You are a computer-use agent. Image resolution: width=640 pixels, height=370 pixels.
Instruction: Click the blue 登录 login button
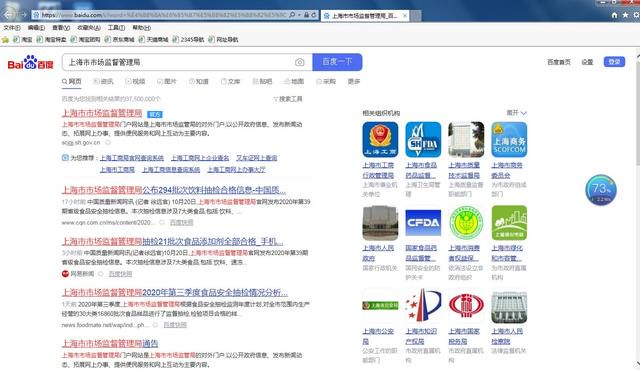coord(614,62)
